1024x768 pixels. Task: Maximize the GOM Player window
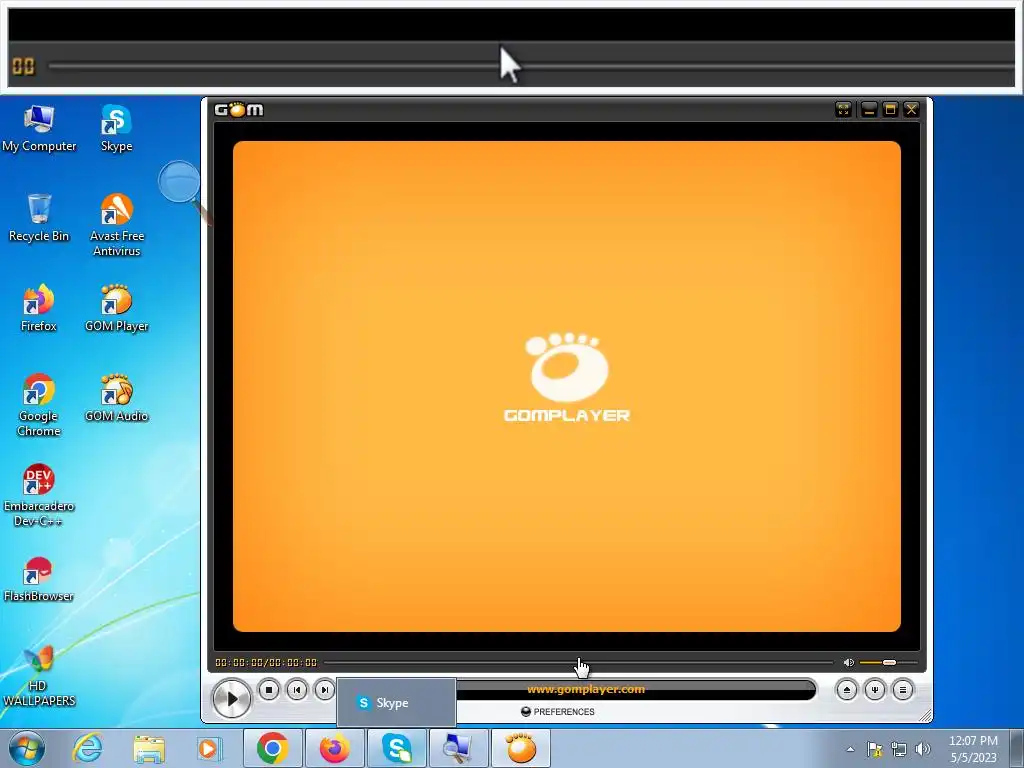[889, 110]
